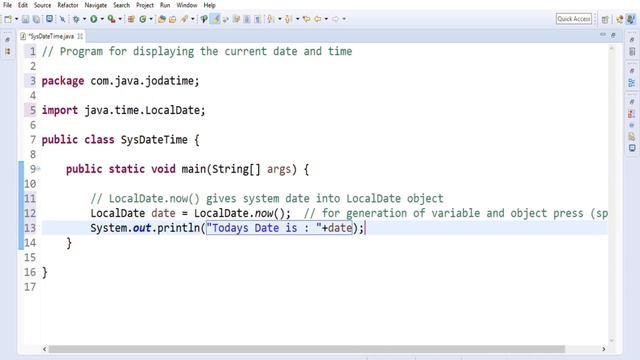Open the Help menu
This screenshot has width=640, height=360.
click(209, 5)
